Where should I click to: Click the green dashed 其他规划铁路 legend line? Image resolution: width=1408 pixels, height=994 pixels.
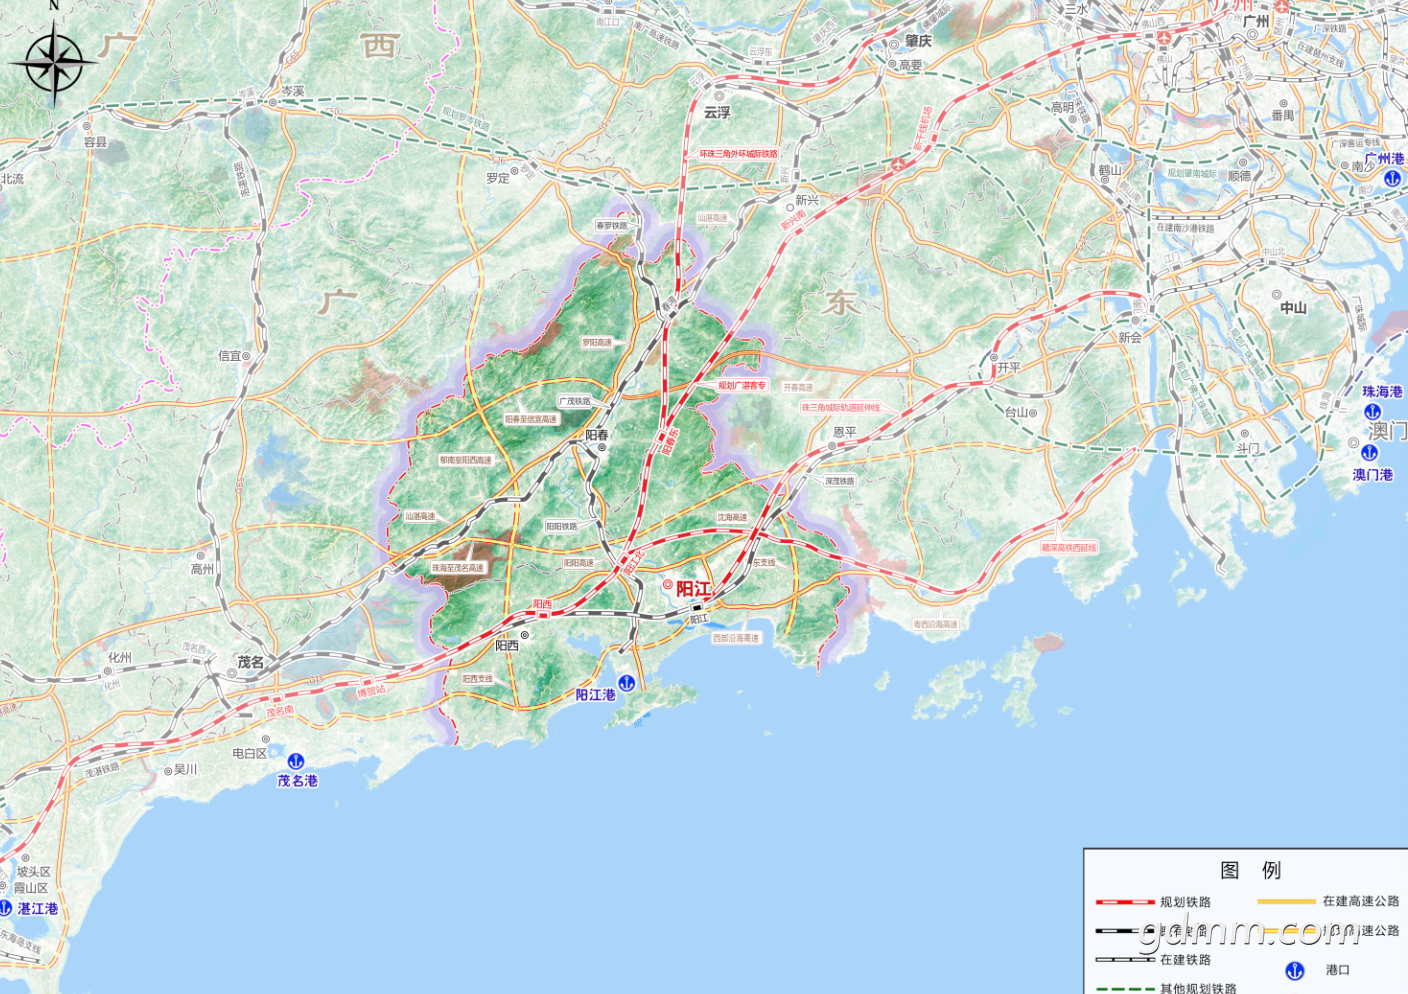[x=1125, y=988]
